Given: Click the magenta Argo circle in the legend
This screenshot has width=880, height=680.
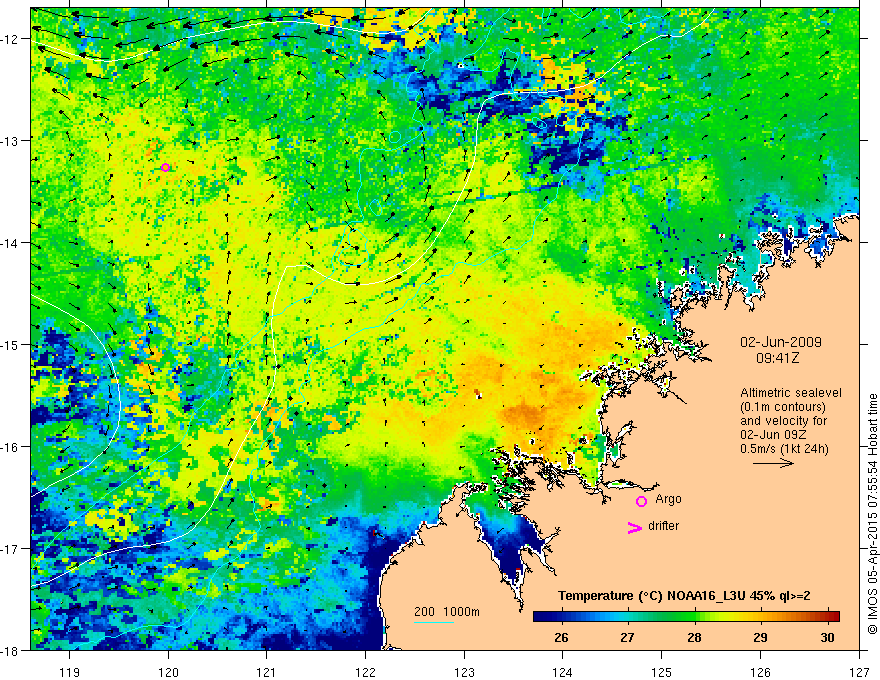Looking at the screenshot, I should [x=641, y=501].
